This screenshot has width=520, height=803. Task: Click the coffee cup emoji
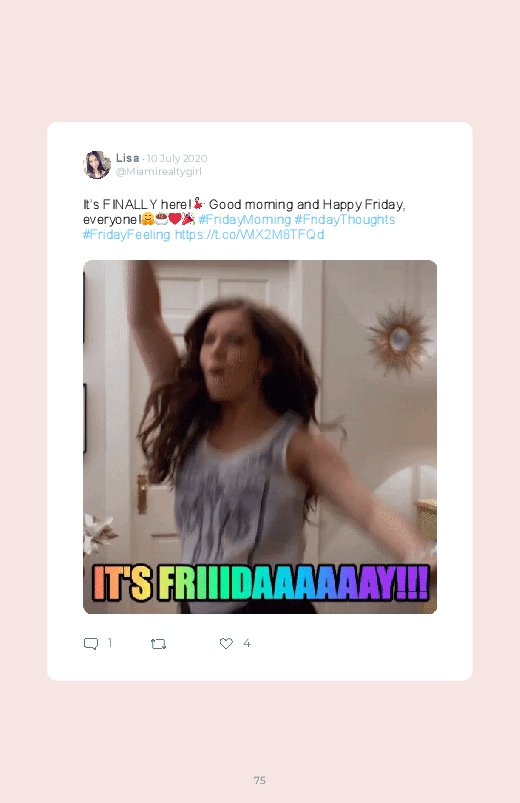click(161, 219)
